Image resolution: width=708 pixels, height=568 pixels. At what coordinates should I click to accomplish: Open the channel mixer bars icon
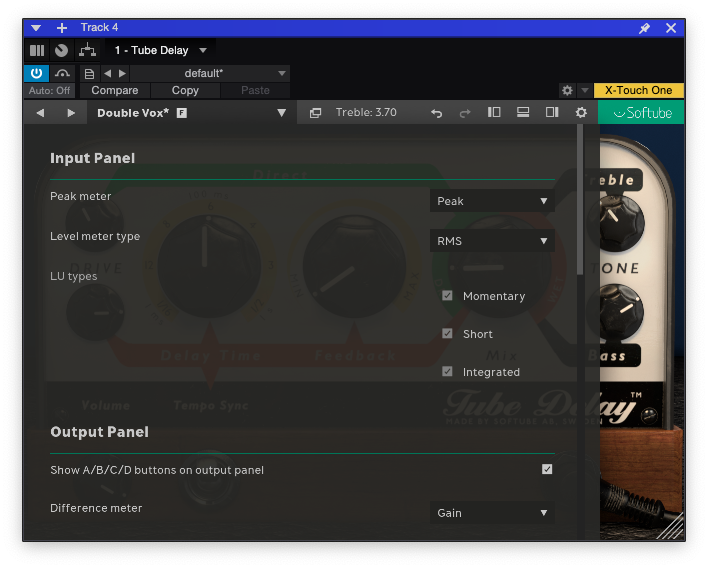[37, 50]
